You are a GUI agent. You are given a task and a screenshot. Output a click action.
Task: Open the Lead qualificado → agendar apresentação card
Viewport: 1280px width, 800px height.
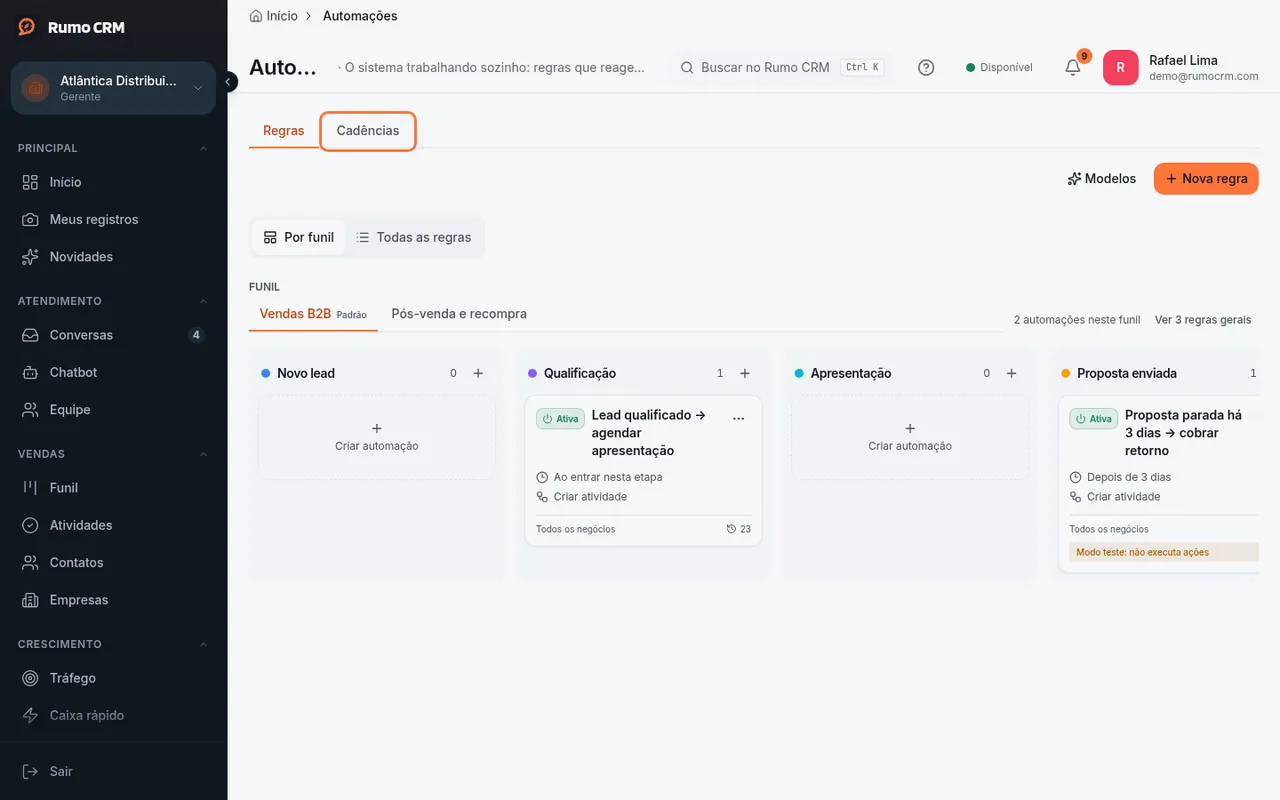pos(643,471)
